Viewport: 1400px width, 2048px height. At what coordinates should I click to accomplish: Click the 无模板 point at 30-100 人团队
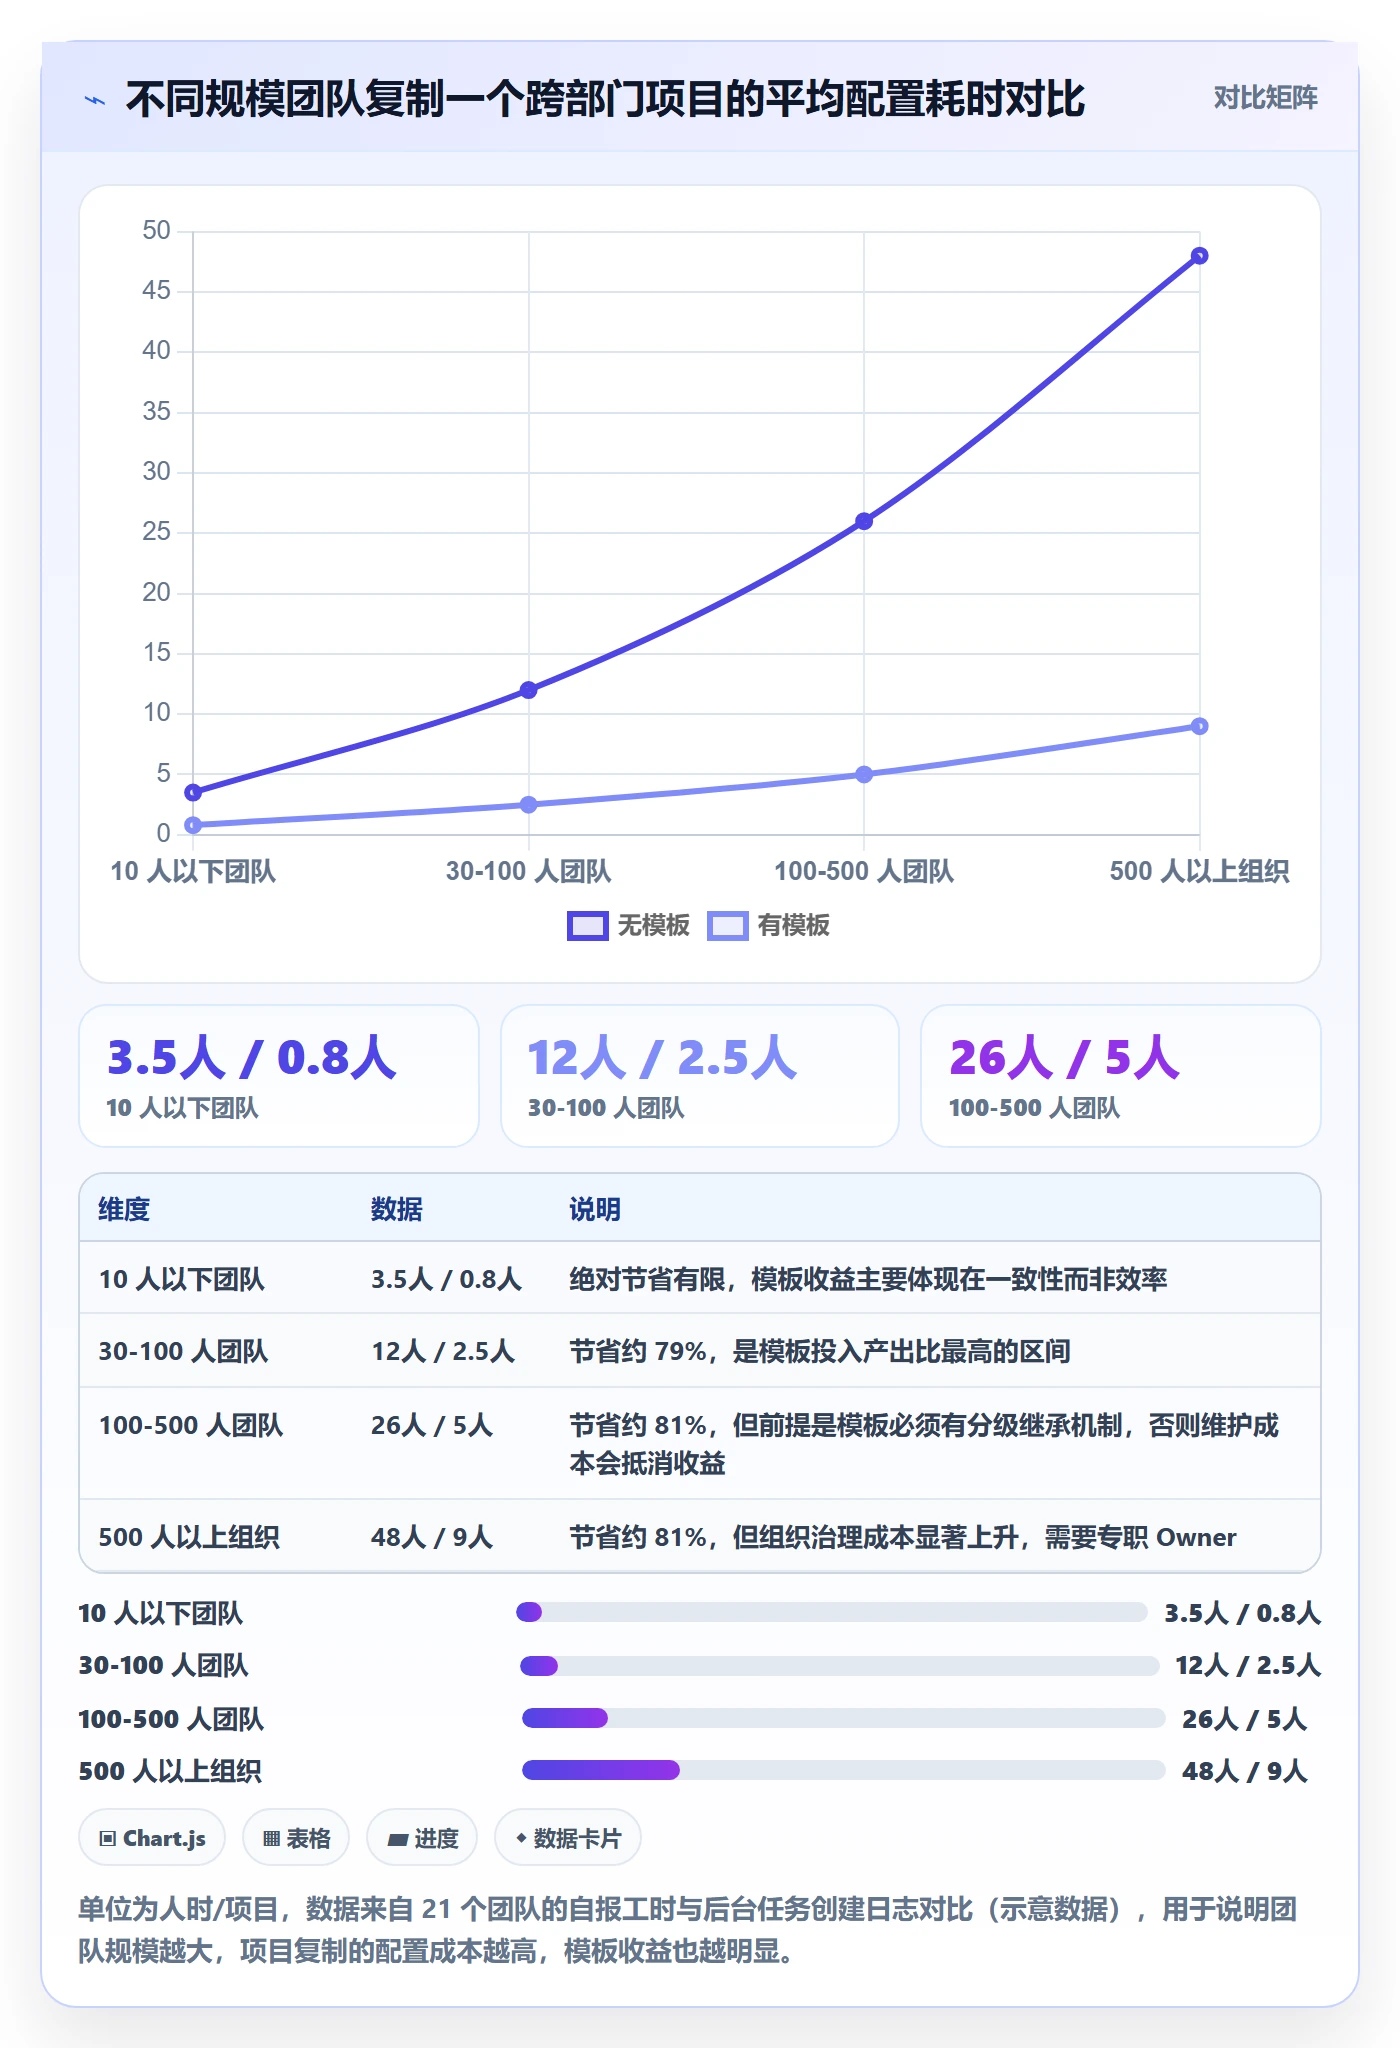(x=529, y=690)
